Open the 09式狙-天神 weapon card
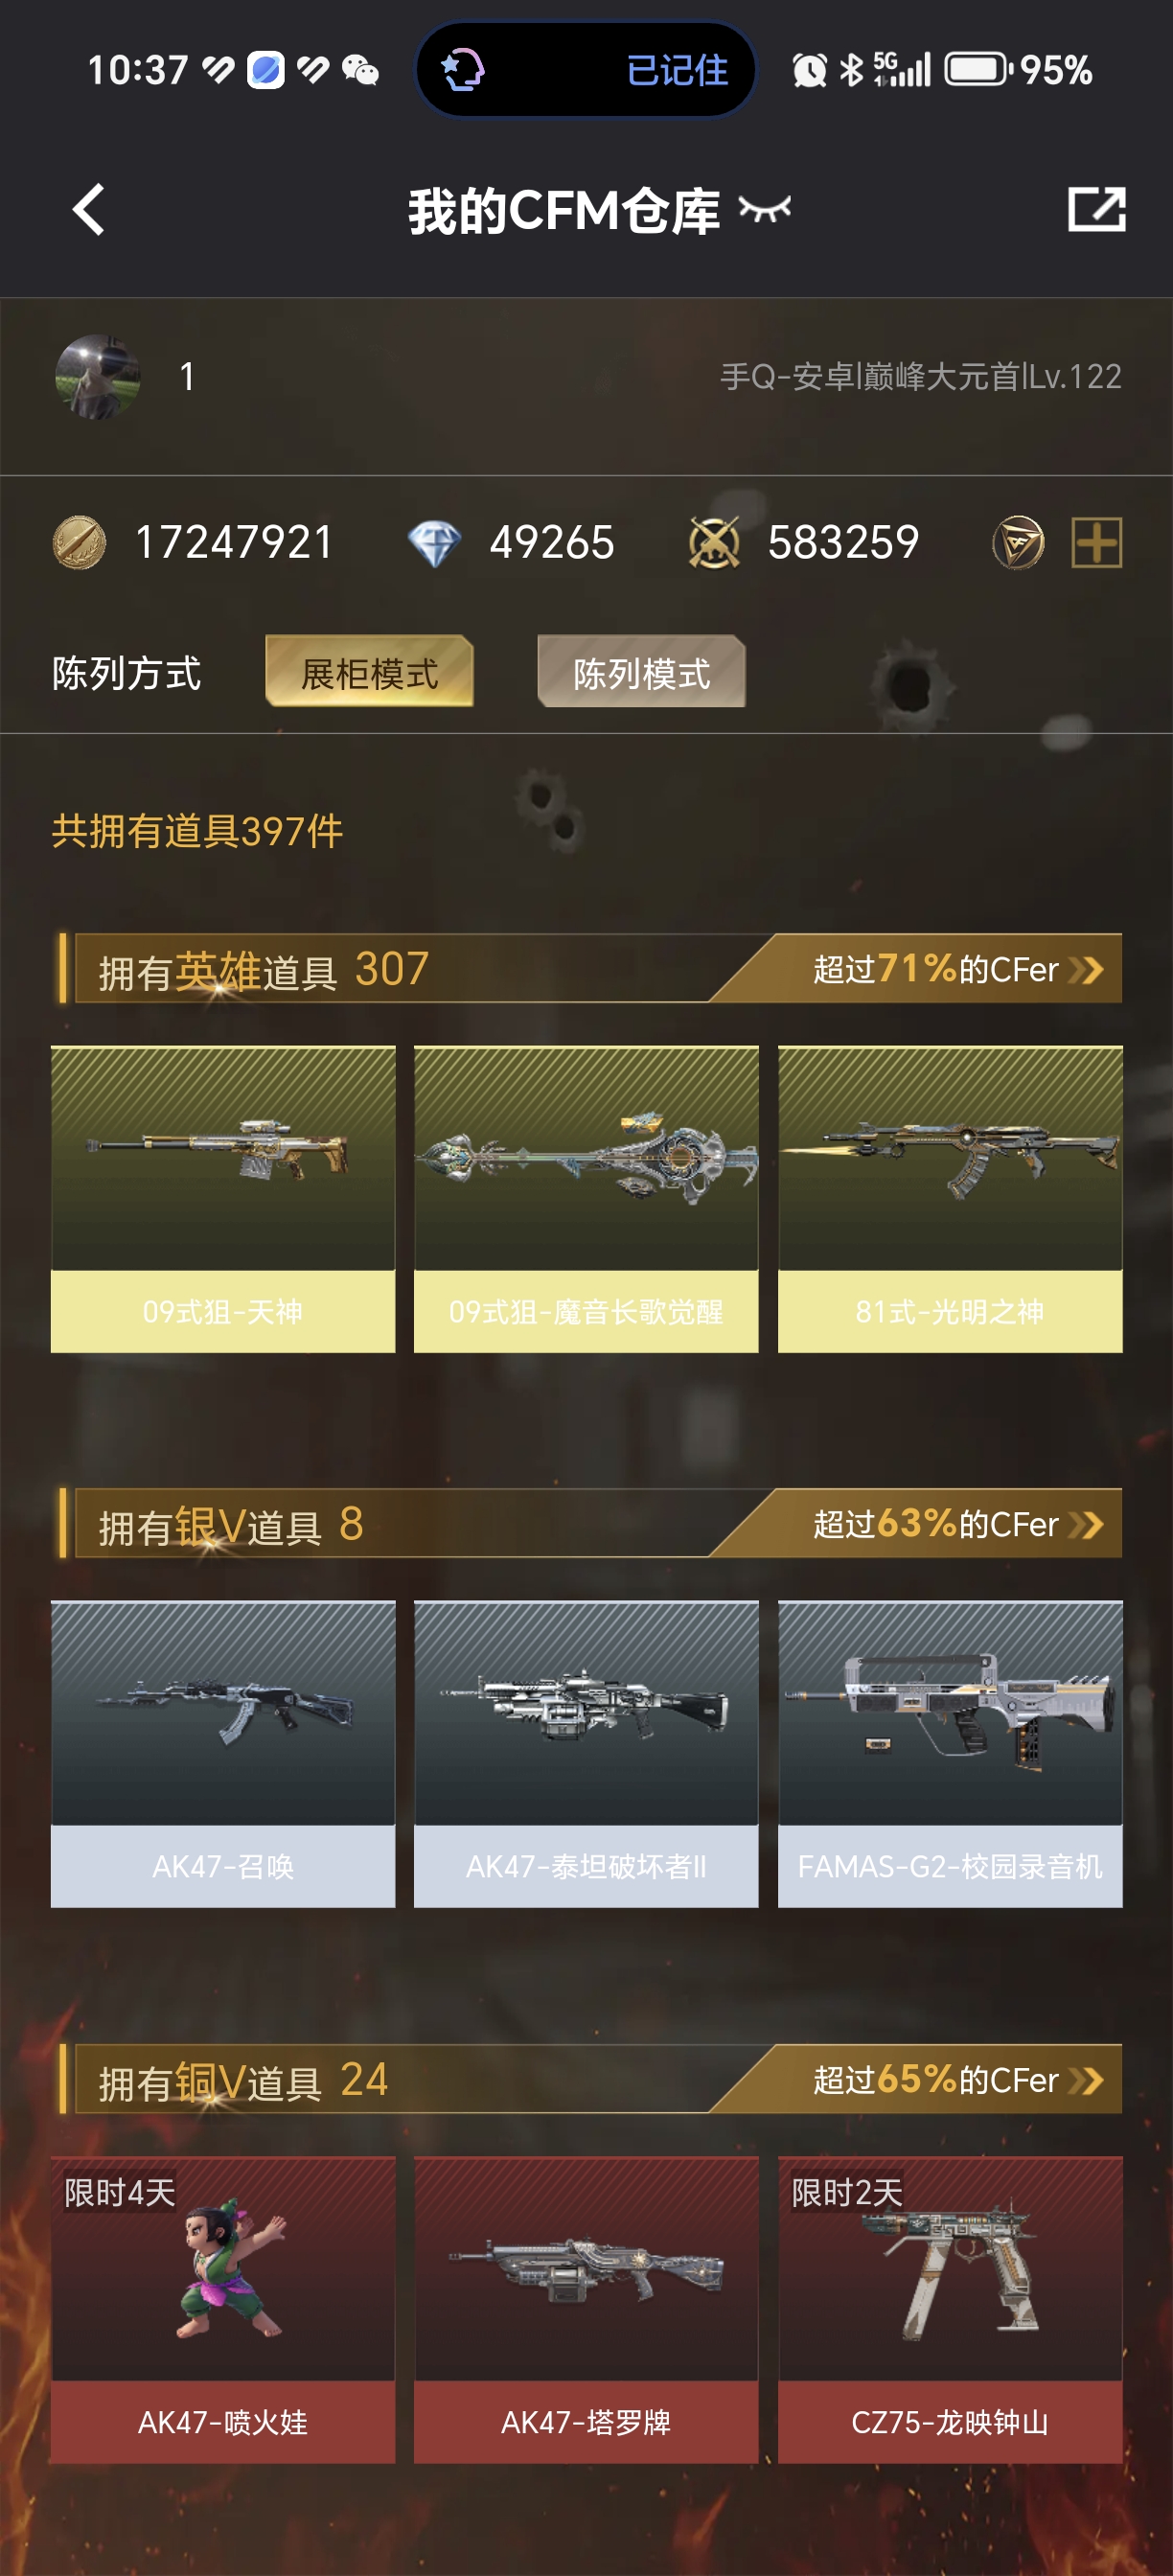1173x2576 pixels. pos(223,1199)
